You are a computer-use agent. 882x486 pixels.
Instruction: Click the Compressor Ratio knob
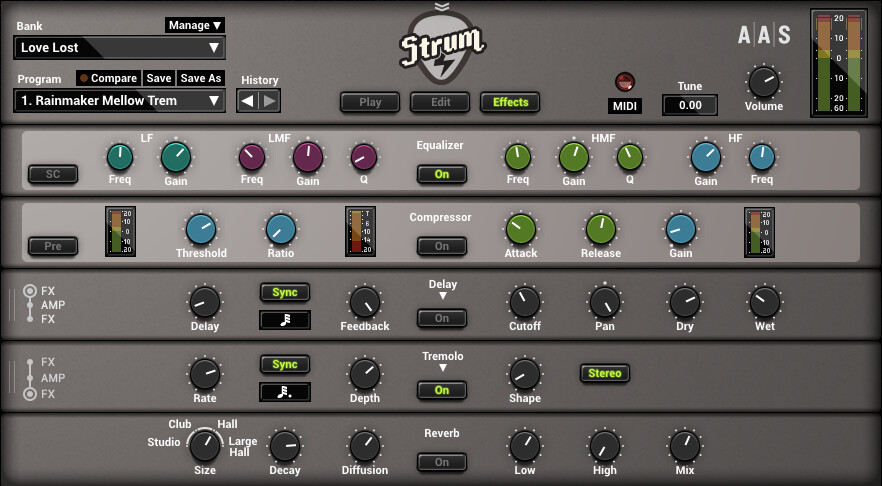pos(281,229)
